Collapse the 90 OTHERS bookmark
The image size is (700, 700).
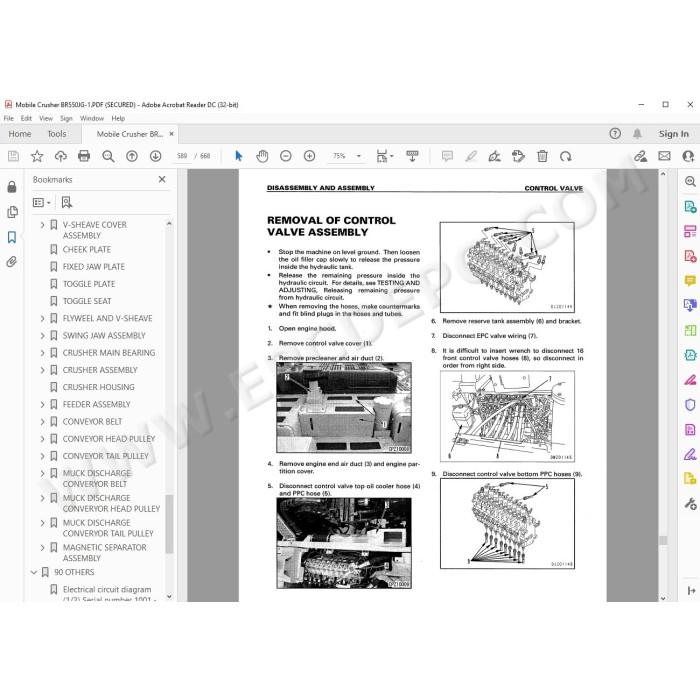(x=33, y=572)
